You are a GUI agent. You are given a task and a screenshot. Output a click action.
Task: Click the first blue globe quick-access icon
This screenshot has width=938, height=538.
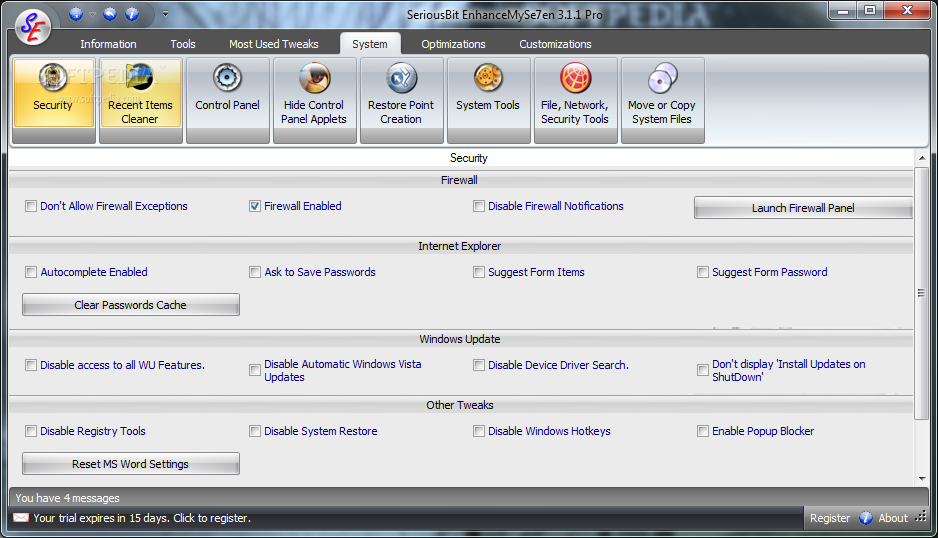click(75, 14)
